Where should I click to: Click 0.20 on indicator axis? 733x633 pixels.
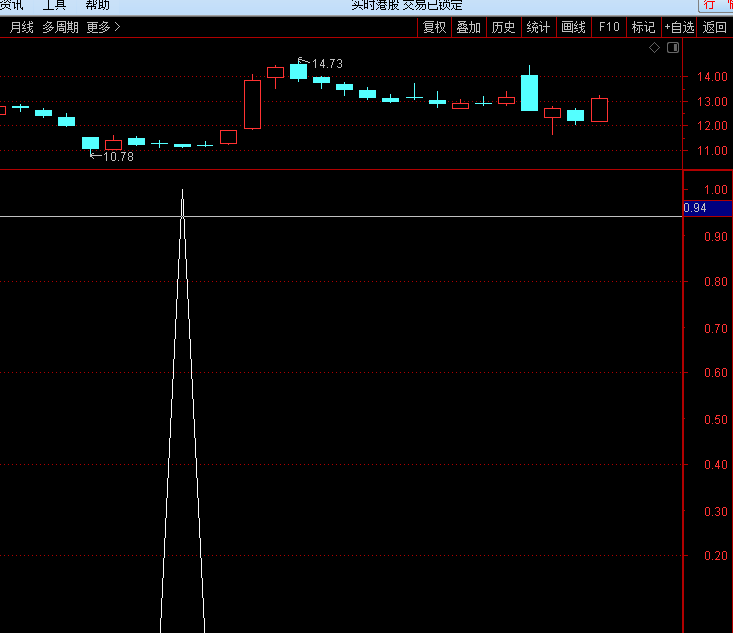[716, 555]
